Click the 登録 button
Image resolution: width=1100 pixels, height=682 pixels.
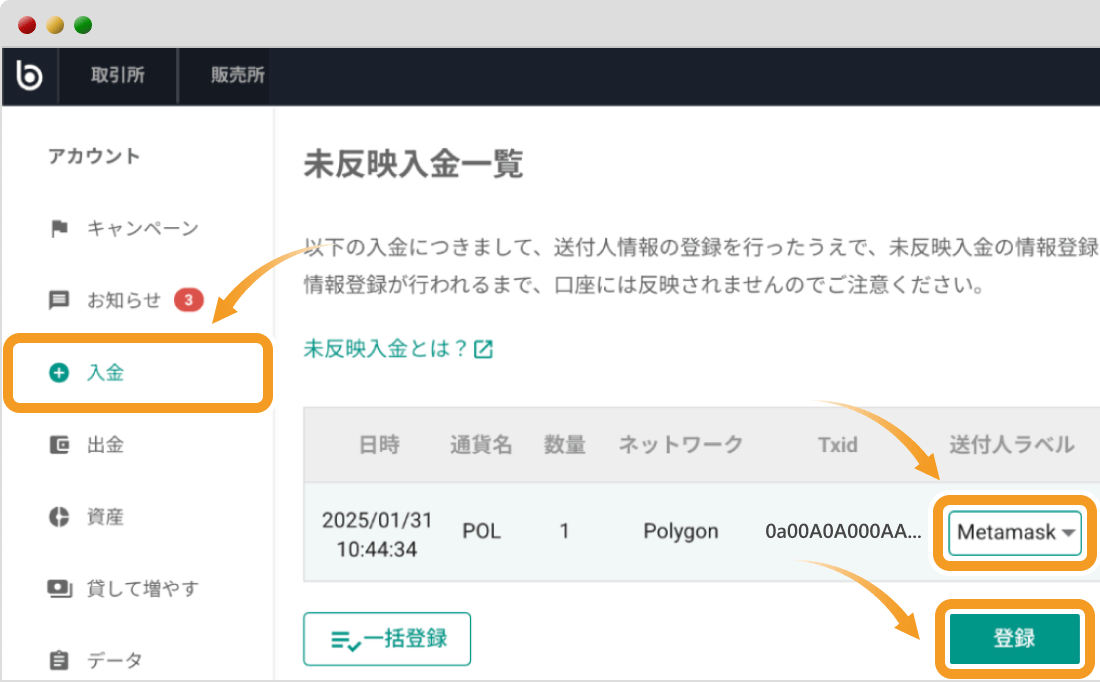[1014, 638]
